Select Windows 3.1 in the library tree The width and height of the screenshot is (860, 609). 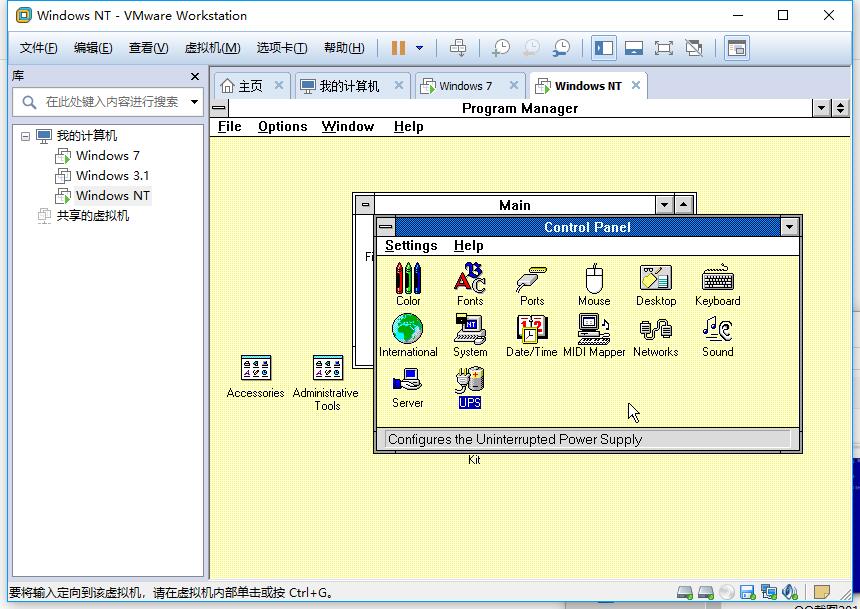point(102,176)
